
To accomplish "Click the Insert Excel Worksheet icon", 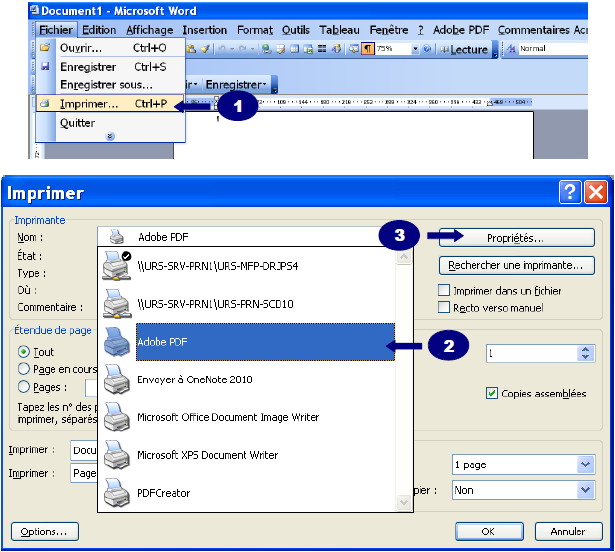I will 308,49.
